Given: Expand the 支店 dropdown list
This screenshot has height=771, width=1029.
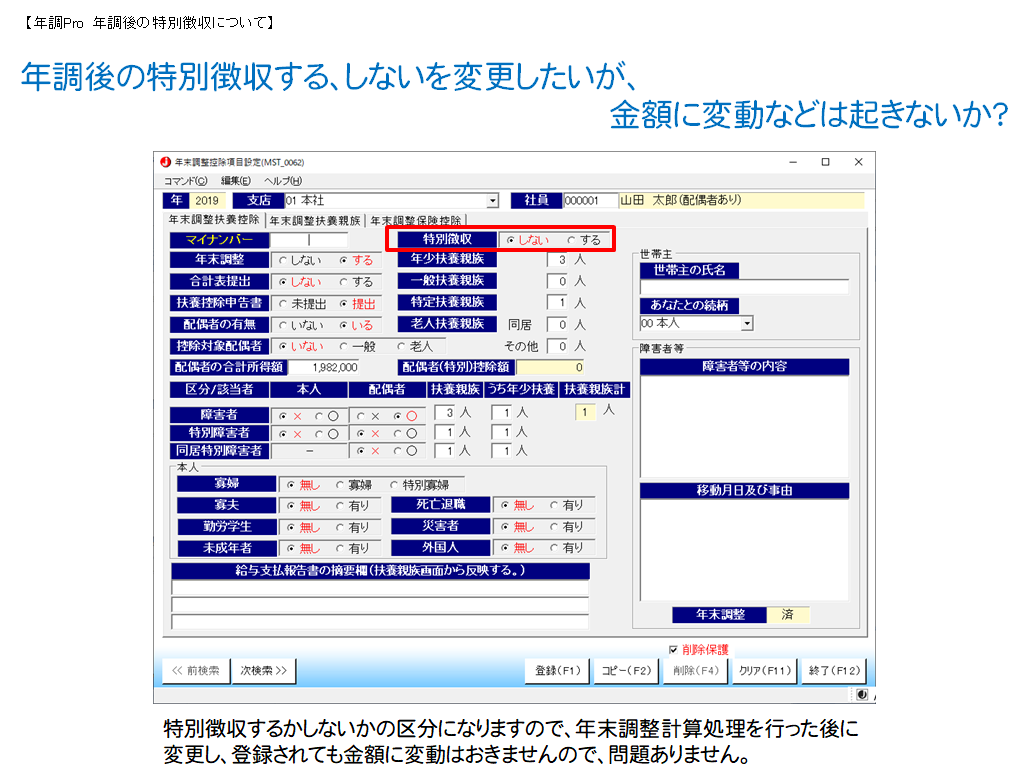Looking at the screenshot, I should 492,201.
